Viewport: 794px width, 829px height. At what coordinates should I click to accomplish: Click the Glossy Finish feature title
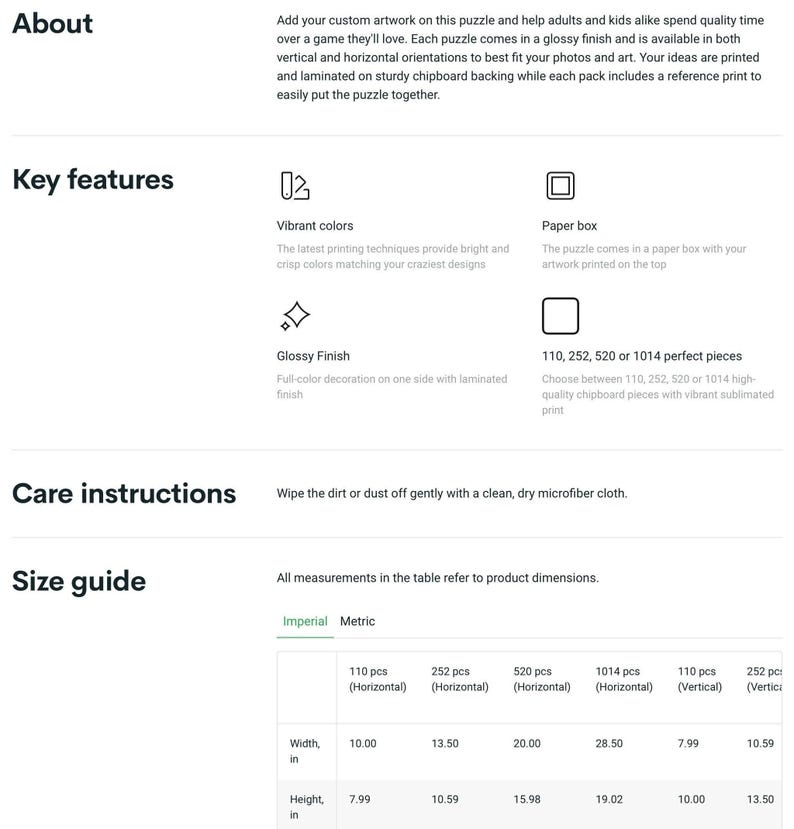[x=313, y=356]
